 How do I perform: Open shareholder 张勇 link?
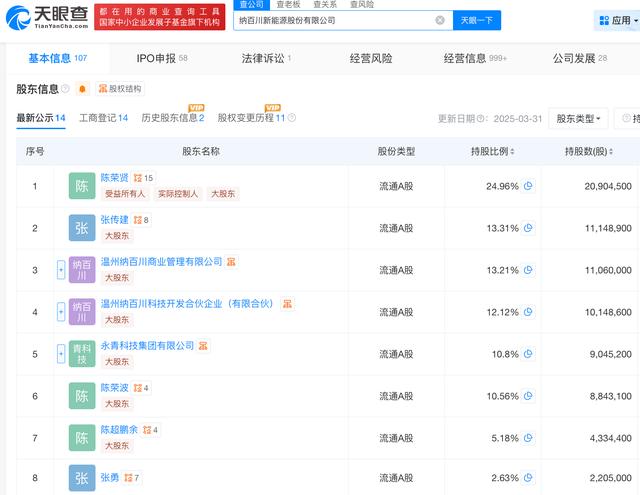click(110, 477)
